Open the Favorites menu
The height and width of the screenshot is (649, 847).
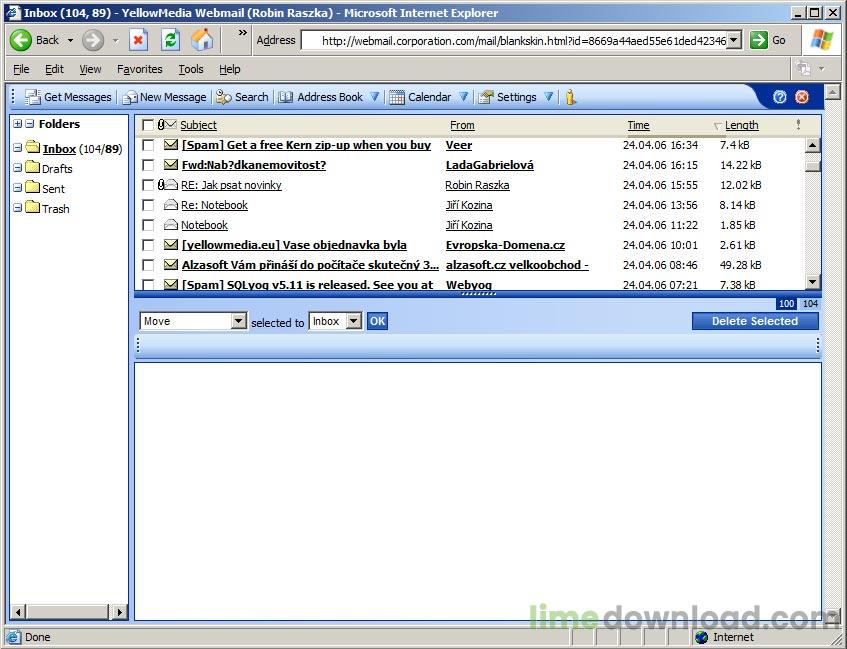139,69
